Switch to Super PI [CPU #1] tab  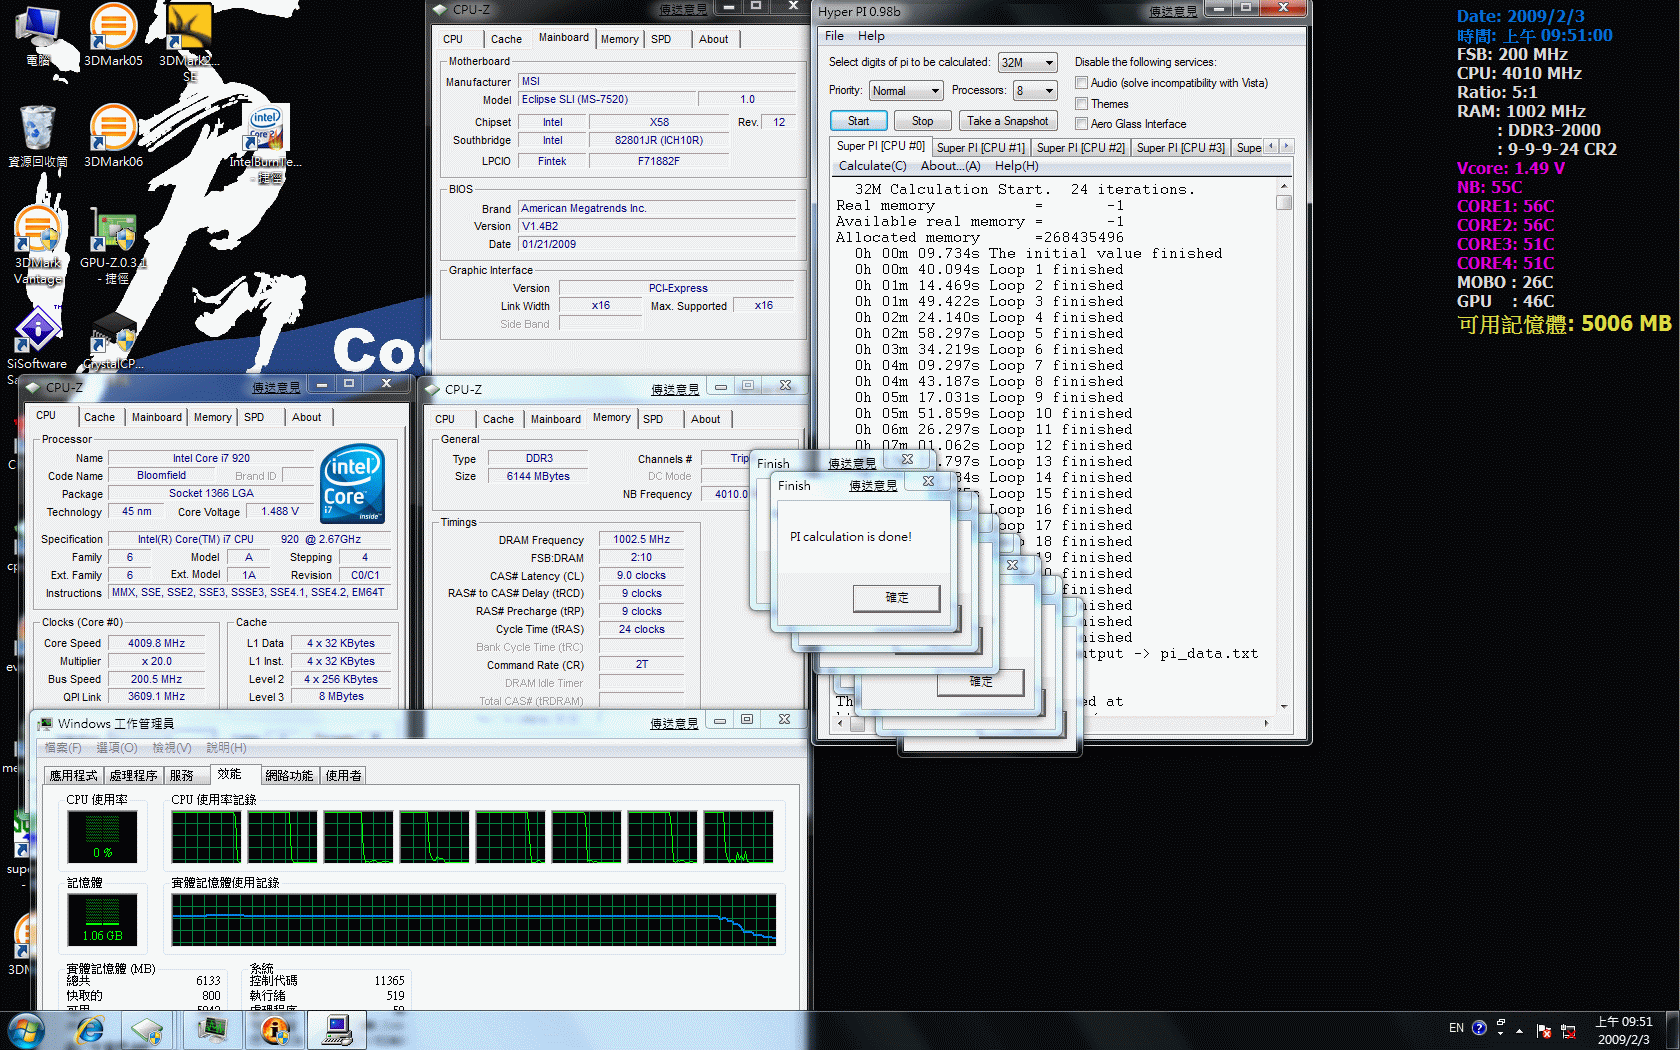point(980,148)
